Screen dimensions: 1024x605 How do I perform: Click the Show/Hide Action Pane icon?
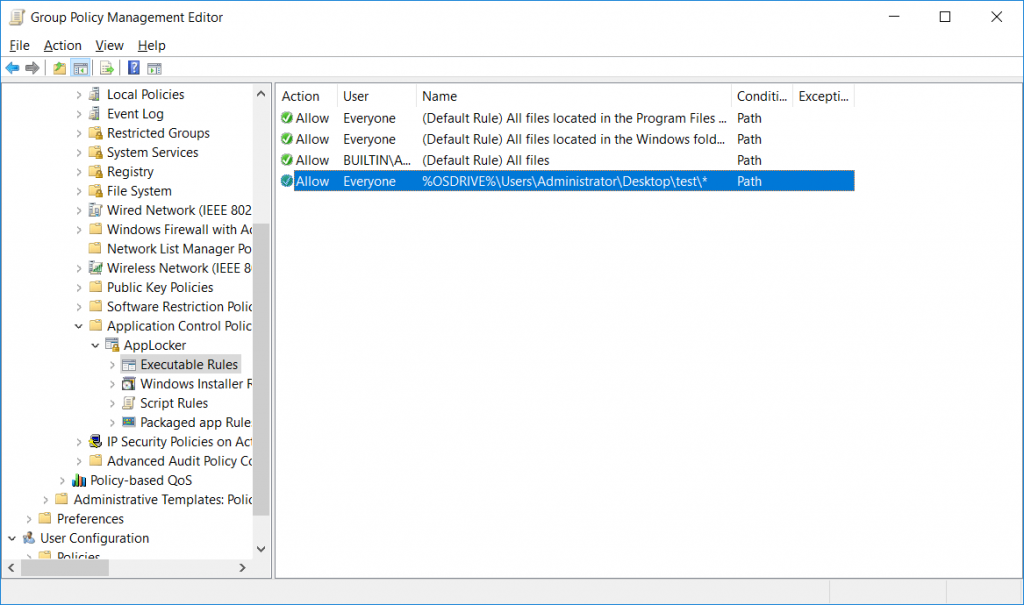pos(154,67)
